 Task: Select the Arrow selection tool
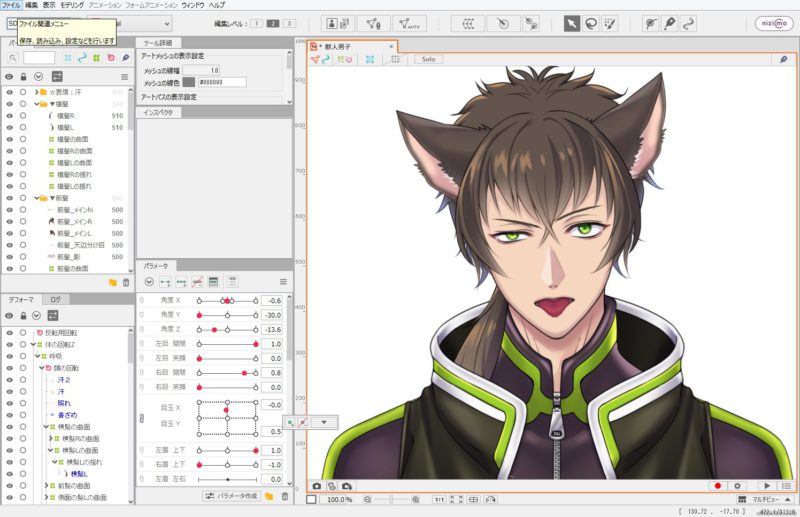click(572, 23)
